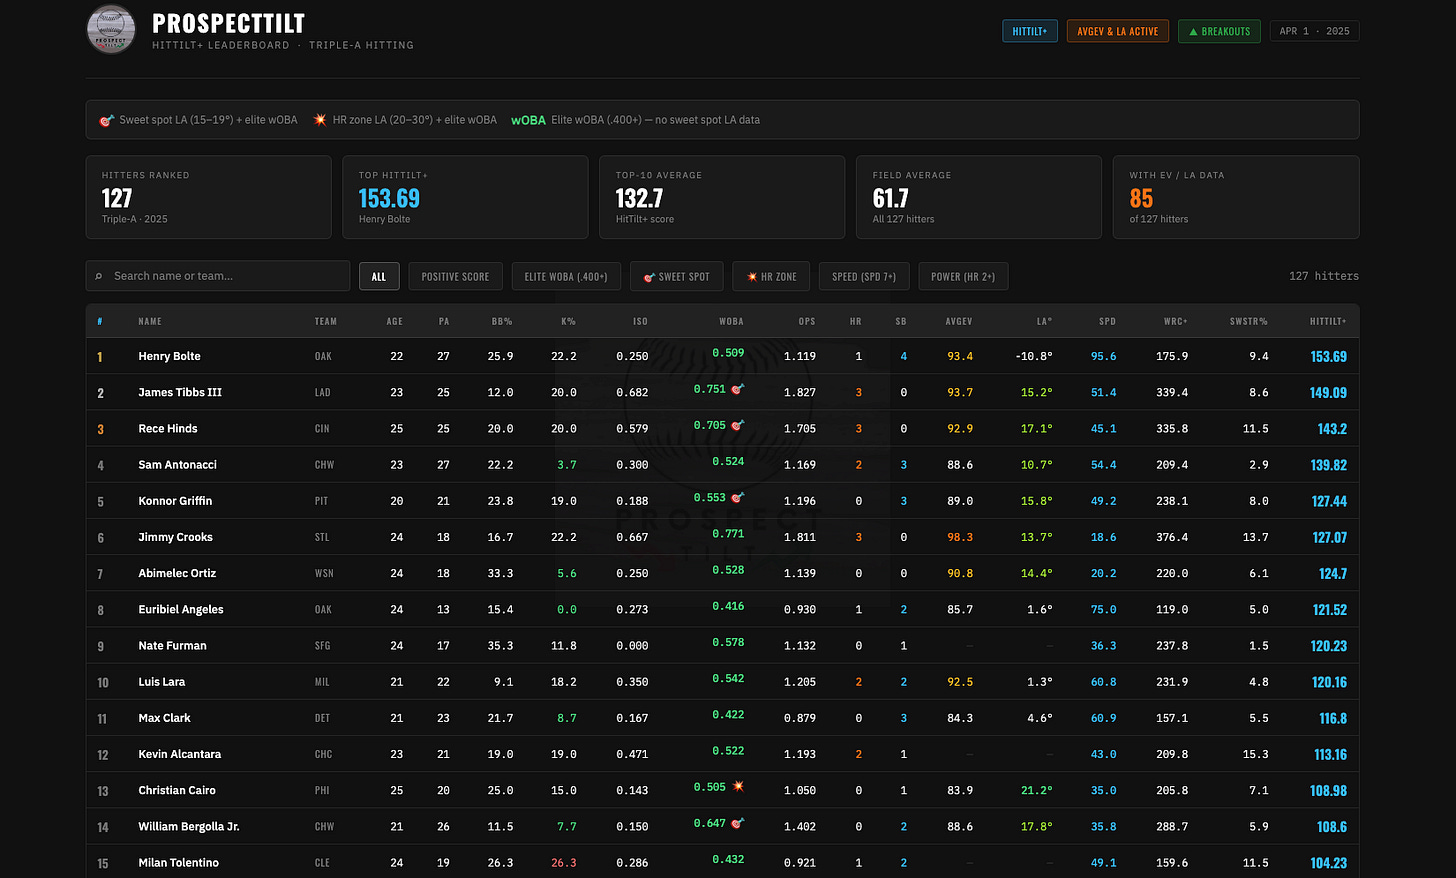The width and height of the screenshot is (1456, 878).
Task: Click HitTilt+ value 149.09
Action: pos(1328,392)
